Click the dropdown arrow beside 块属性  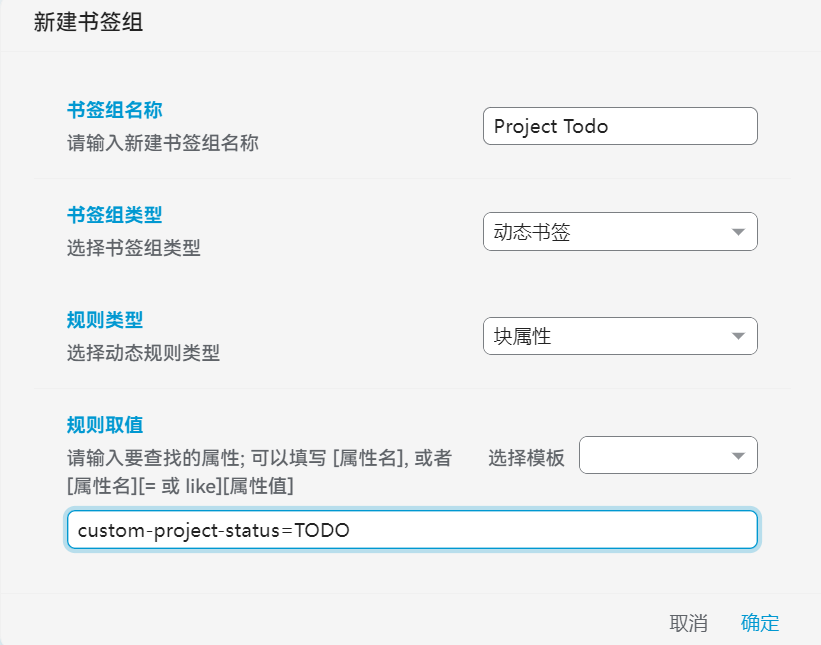738,336
